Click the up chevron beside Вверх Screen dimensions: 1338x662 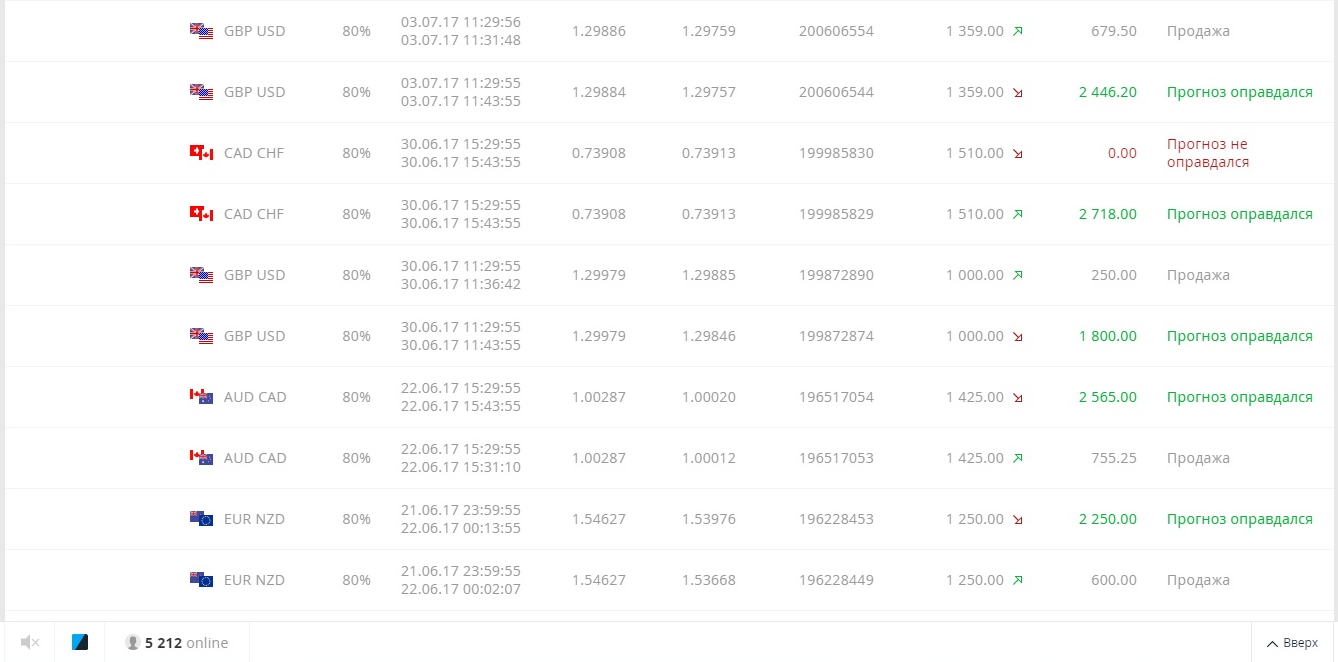pyautogui.click(x=1272, y=643)
